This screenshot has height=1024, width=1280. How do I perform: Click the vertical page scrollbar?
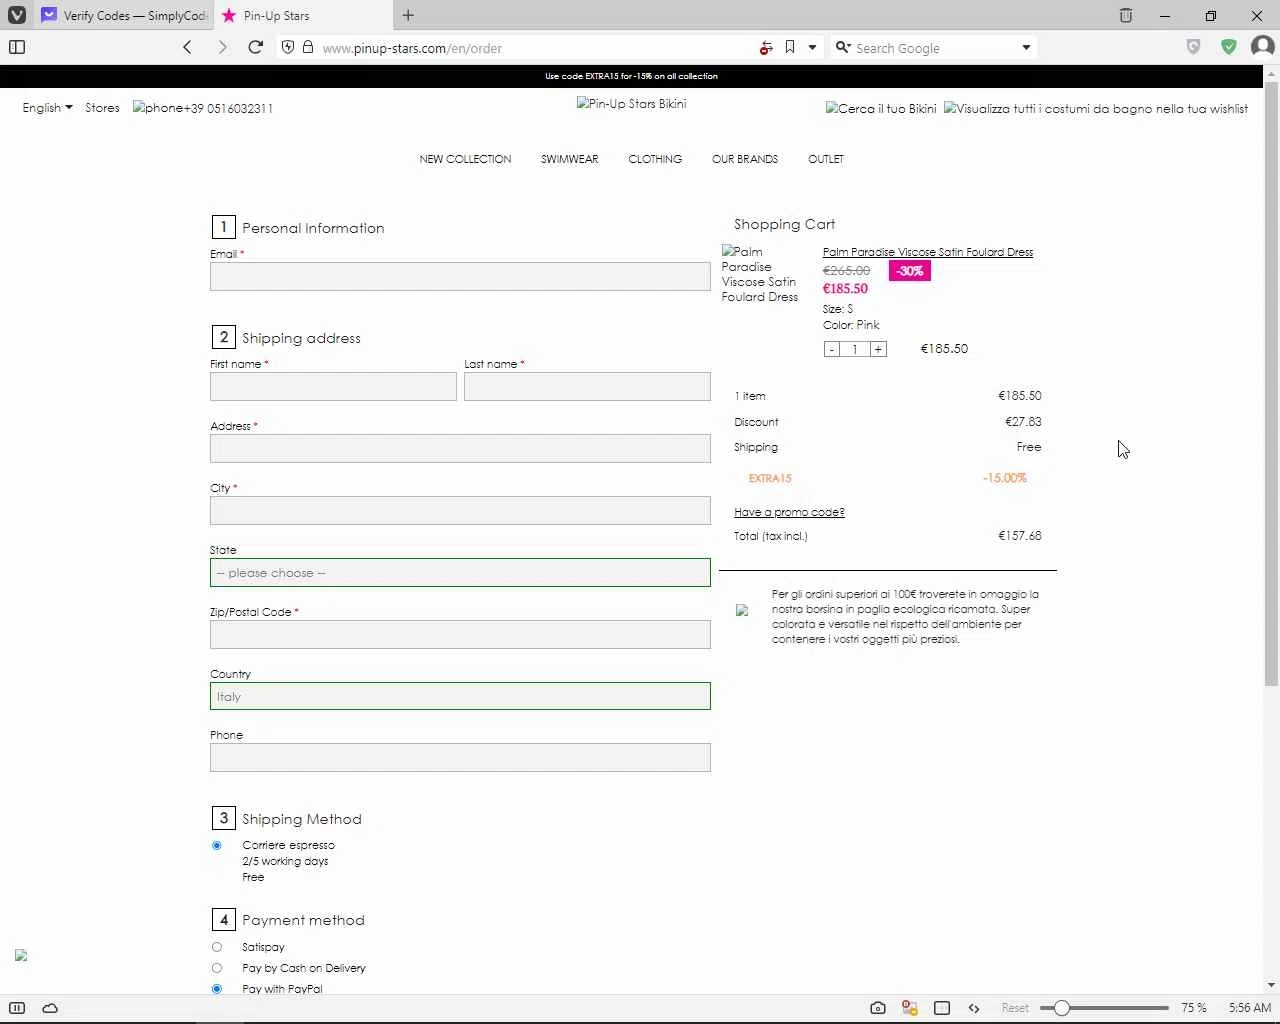[1271, 384]
